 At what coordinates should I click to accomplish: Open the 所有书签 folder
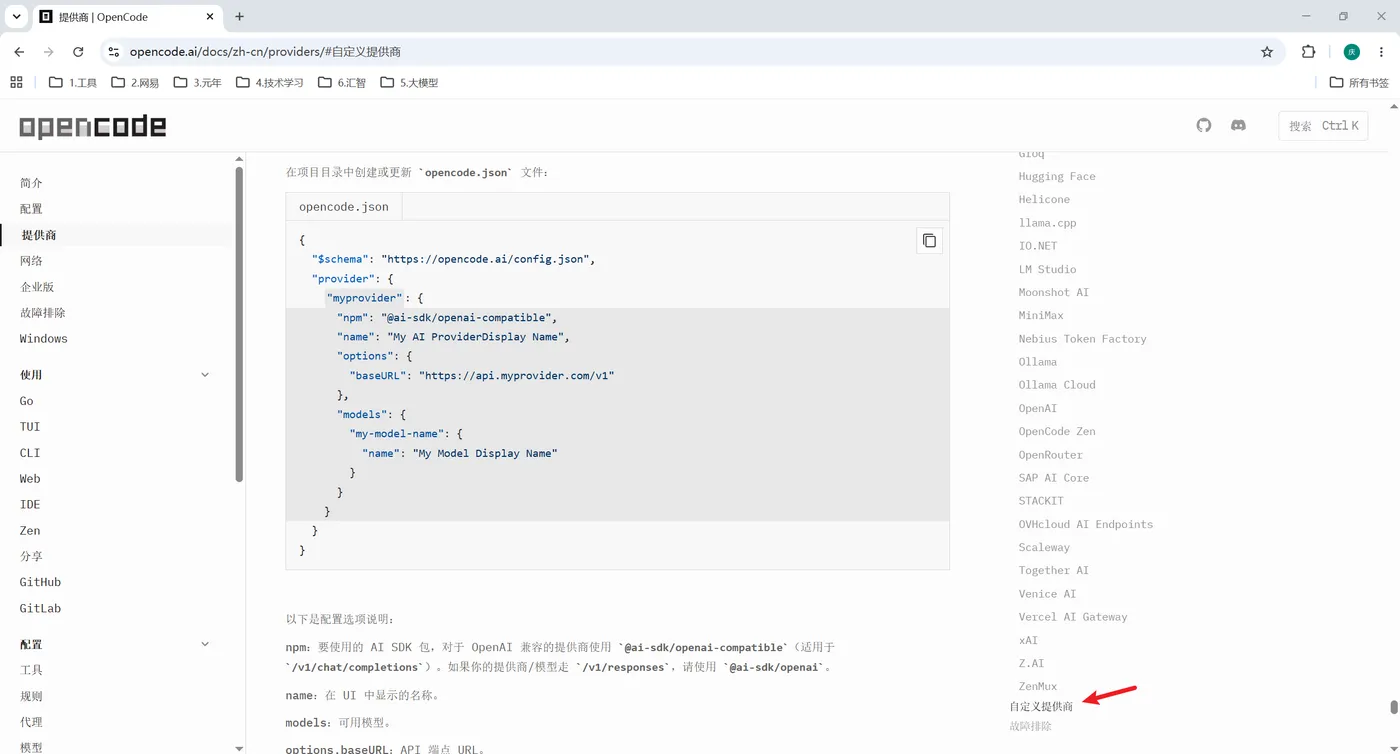coord(1359,83)
